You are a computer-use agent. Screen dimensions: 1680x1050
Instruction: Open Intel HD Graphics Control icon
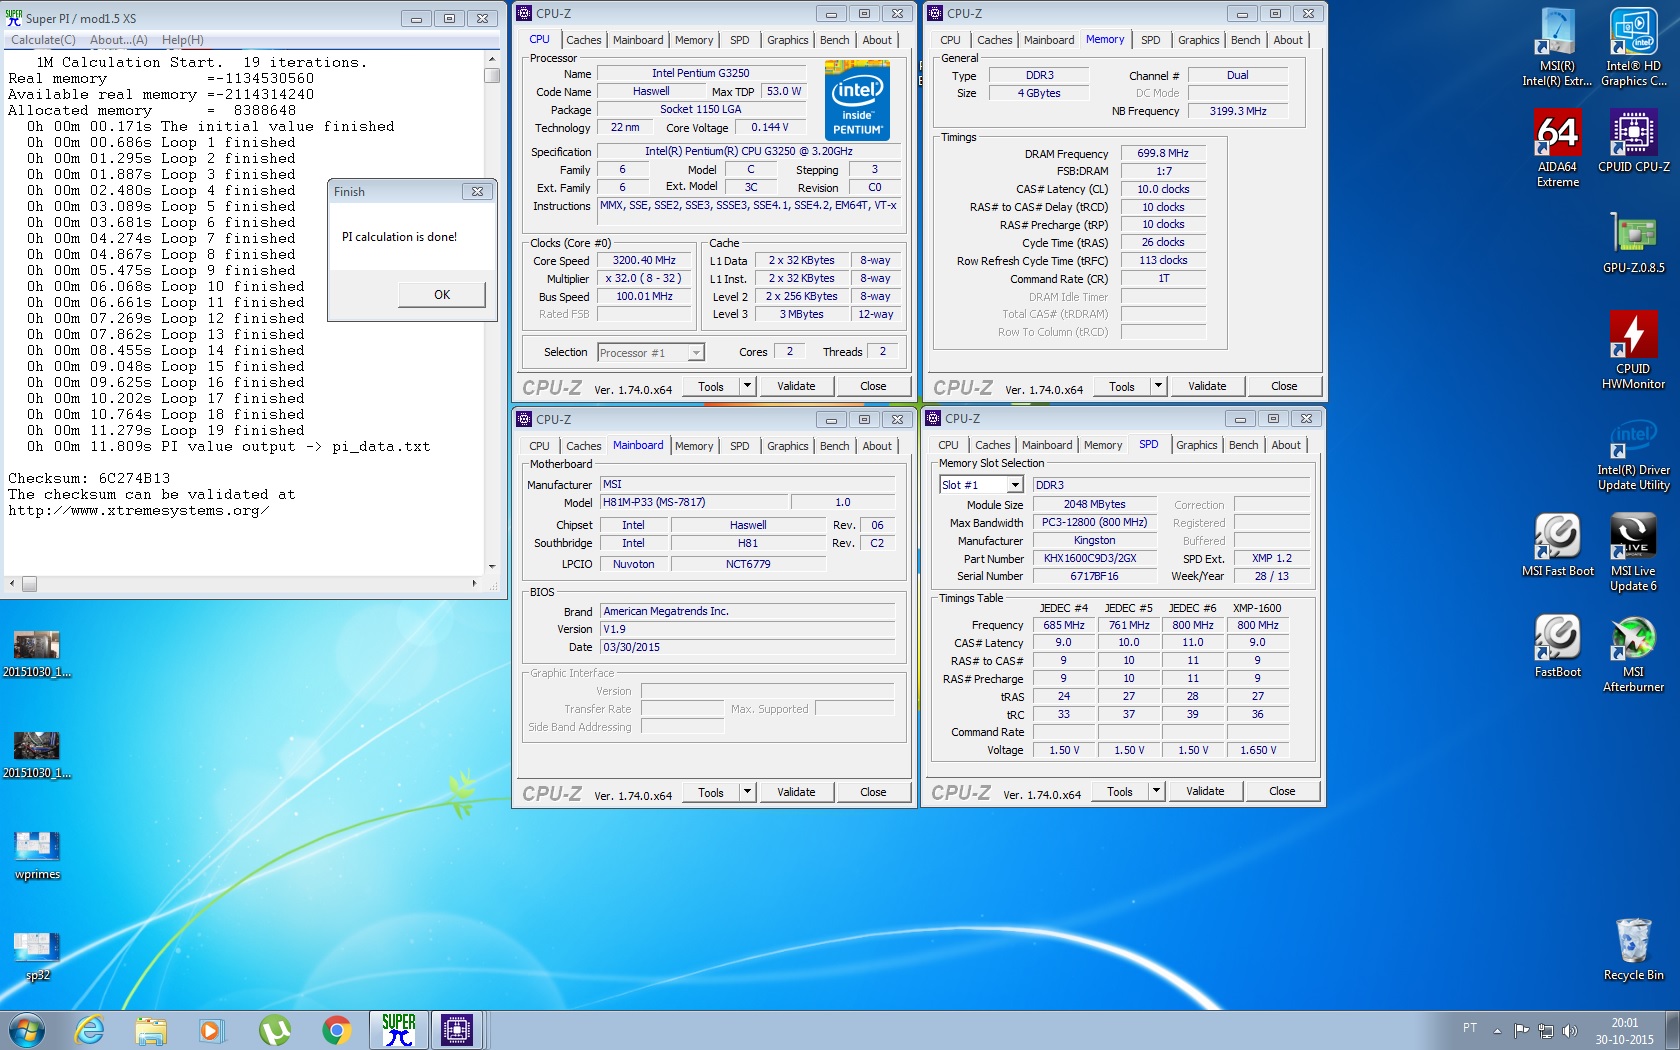click(1633, 47)
